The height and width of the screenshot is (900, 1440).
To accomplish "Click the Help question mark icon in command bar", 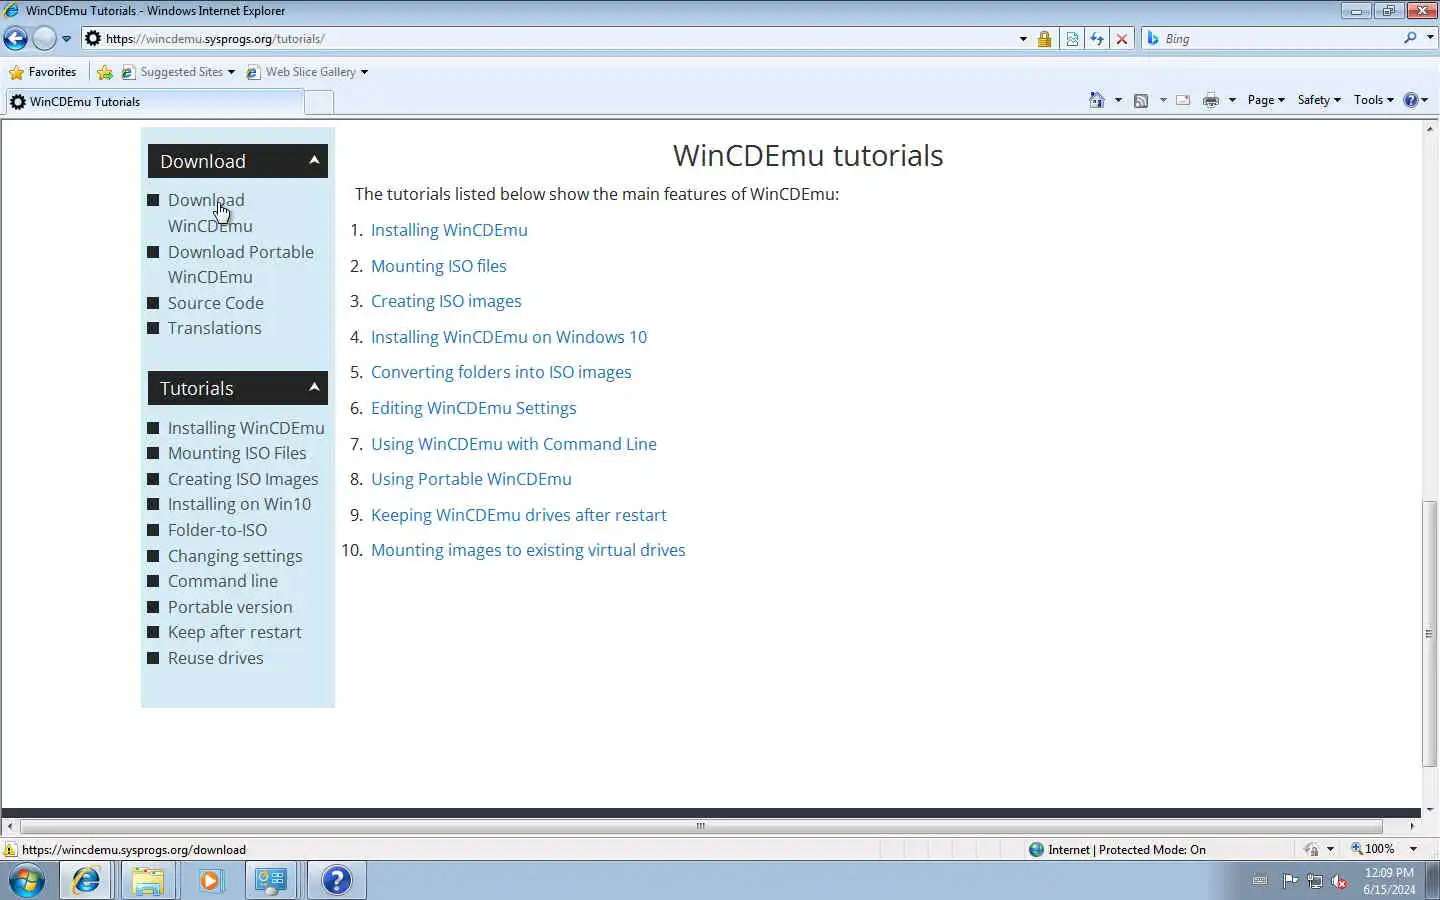I will click(1411, 100).
